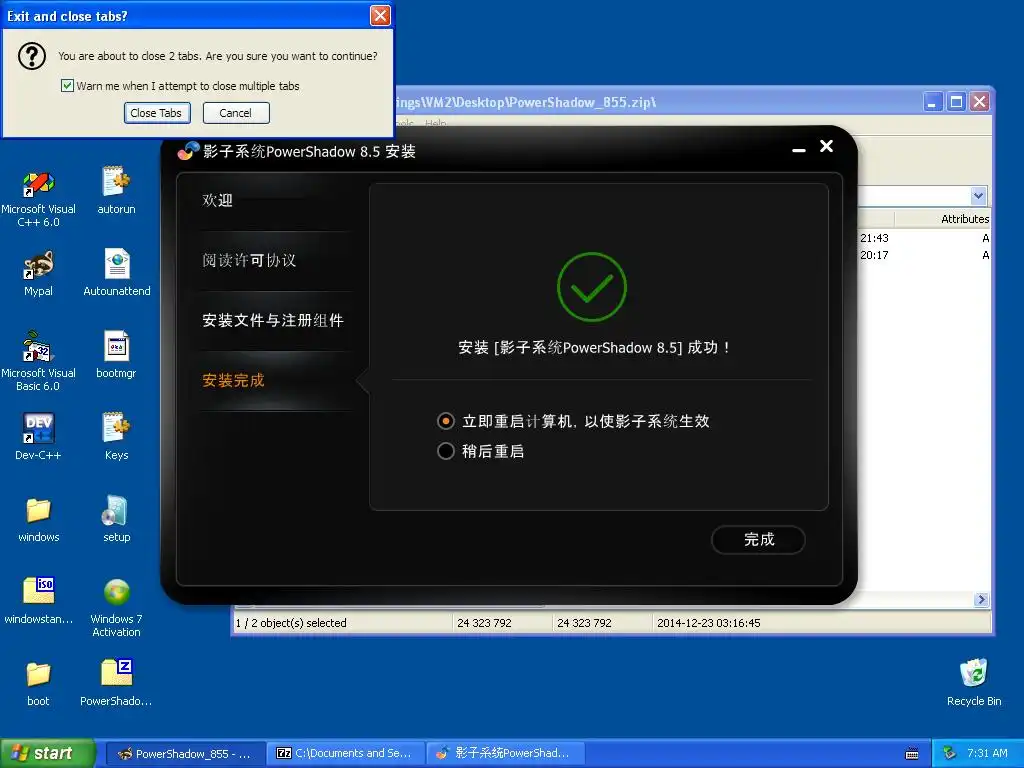The width and height of the screenshot is (1024, 768).
Task: Click Cancel in the exit dialog
Action: [x=236, y=113]
